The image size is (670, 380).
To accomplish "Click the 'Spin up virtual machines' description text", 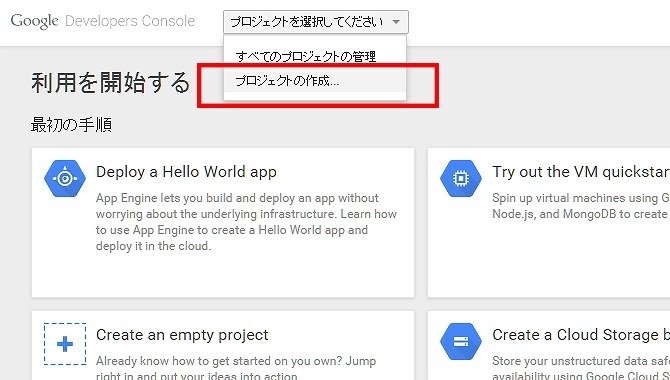I will (x=581, y=206).
